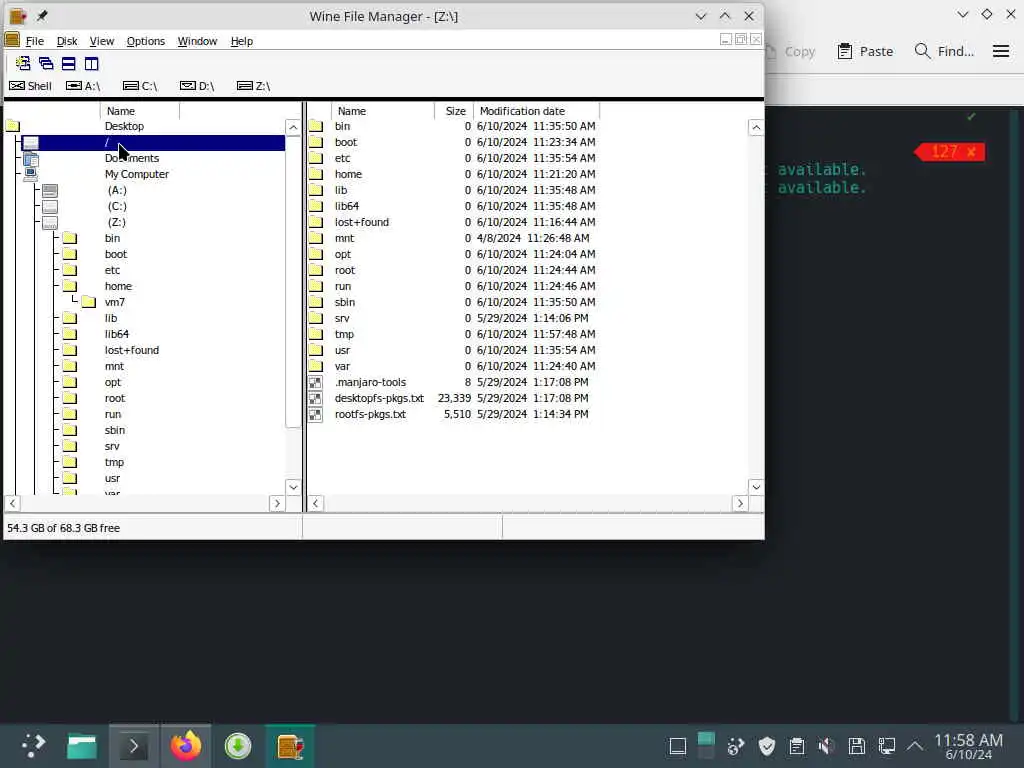Click the left pane Name column header

coord(140,111)
